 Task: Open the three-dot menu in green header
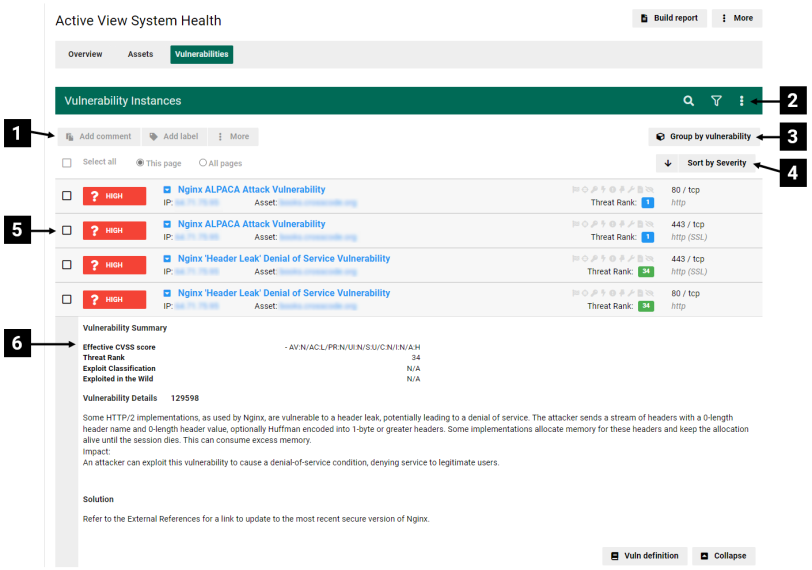[x=741, y=101]
